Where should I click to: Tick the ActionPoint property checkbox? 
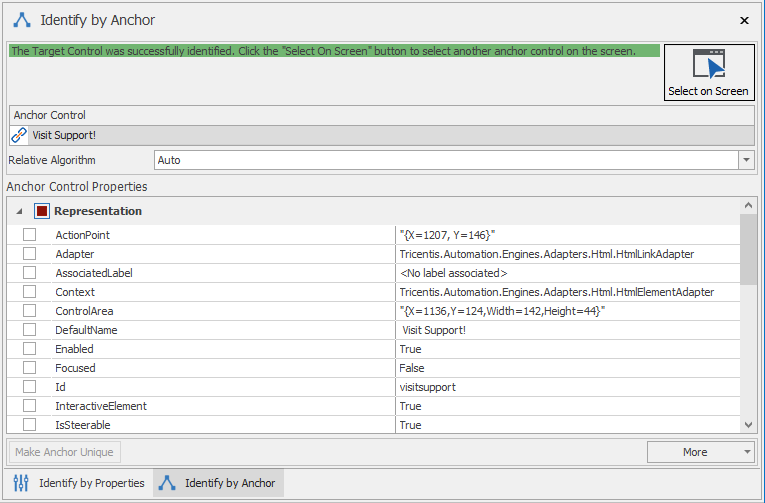tap(29, 235)
